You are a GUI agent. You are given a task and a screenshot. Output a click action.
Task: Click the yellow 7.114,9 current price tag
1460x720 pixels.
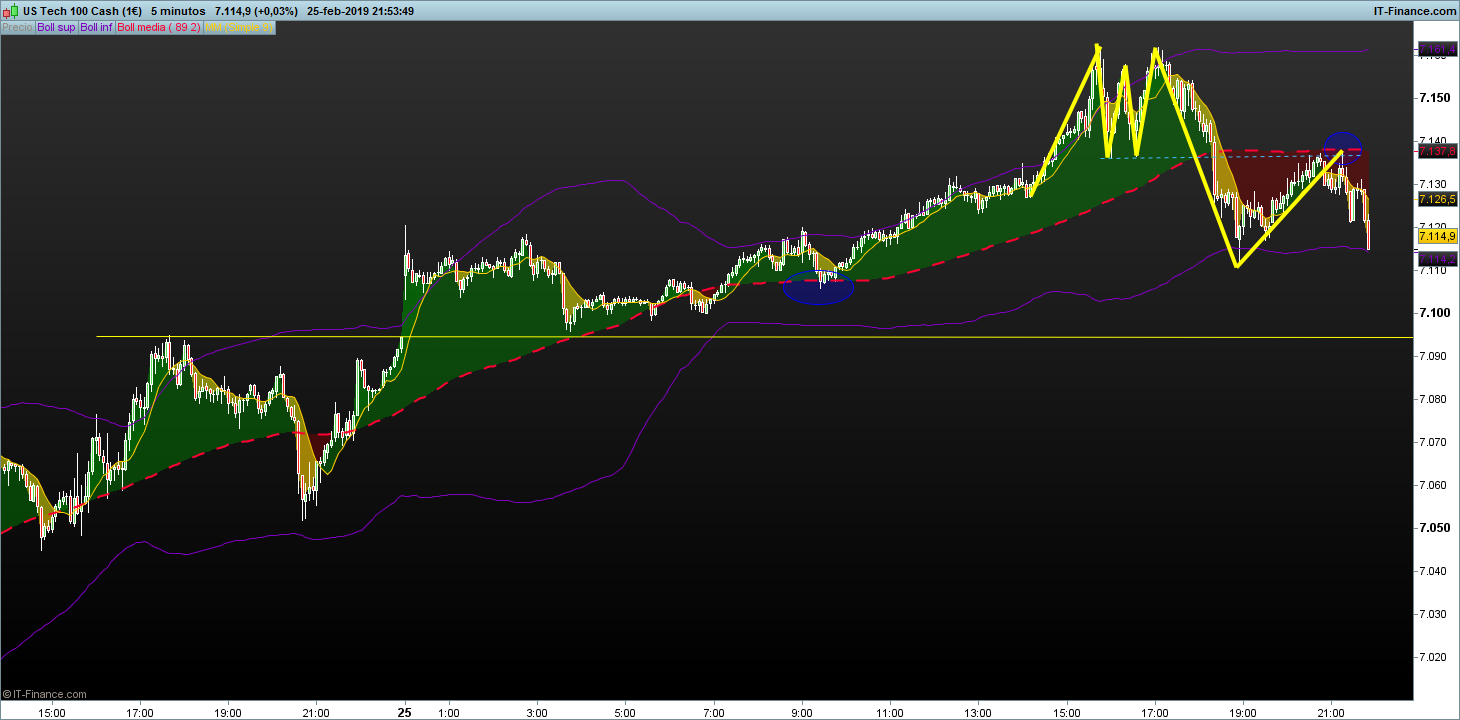click(1437, 236)
